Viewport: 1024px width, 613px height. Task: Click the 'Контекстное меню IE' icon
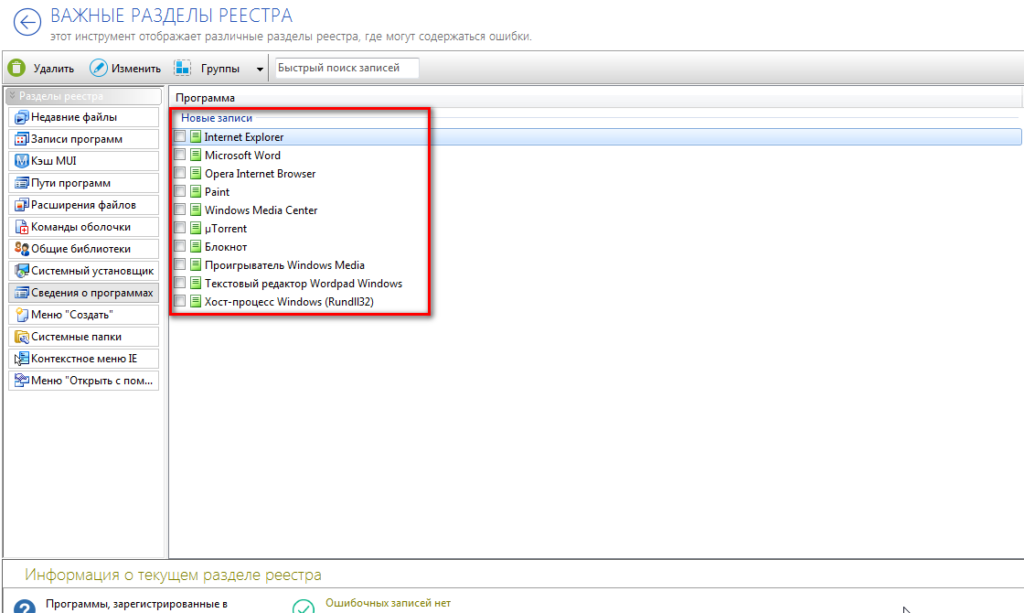pos(22,358)
